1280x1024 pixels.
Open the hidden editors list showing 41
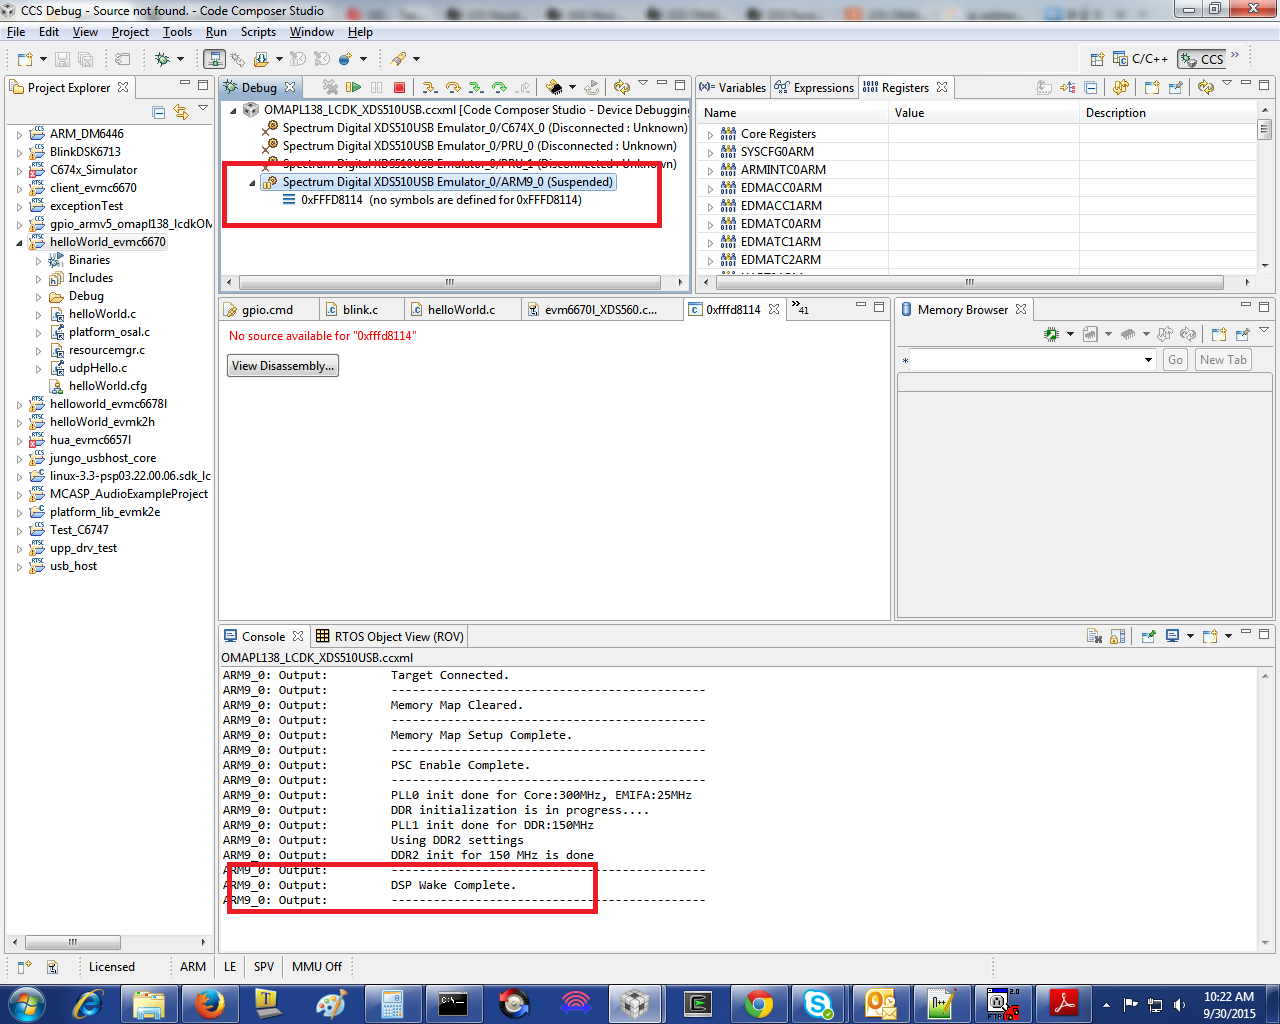(800, 309)
